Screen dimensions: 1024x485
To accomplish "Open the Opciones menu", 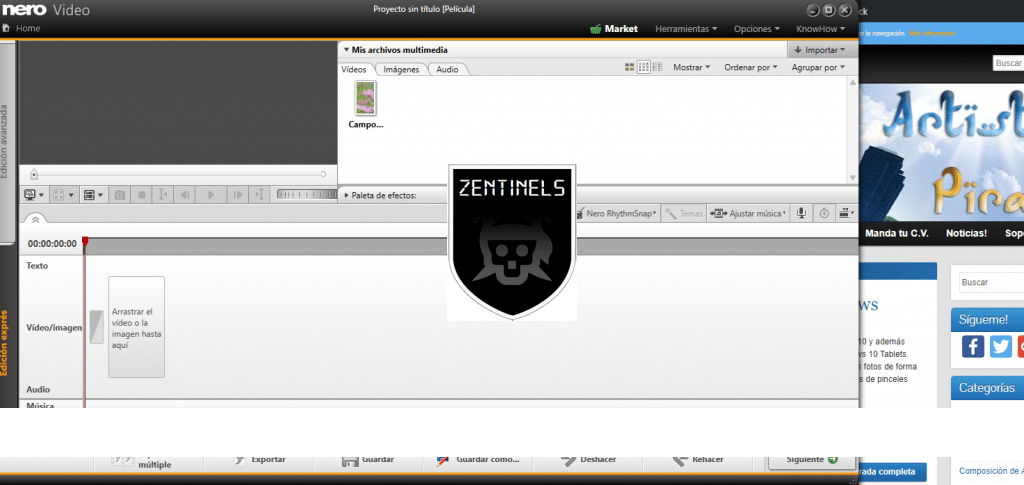I will (757, 29).
